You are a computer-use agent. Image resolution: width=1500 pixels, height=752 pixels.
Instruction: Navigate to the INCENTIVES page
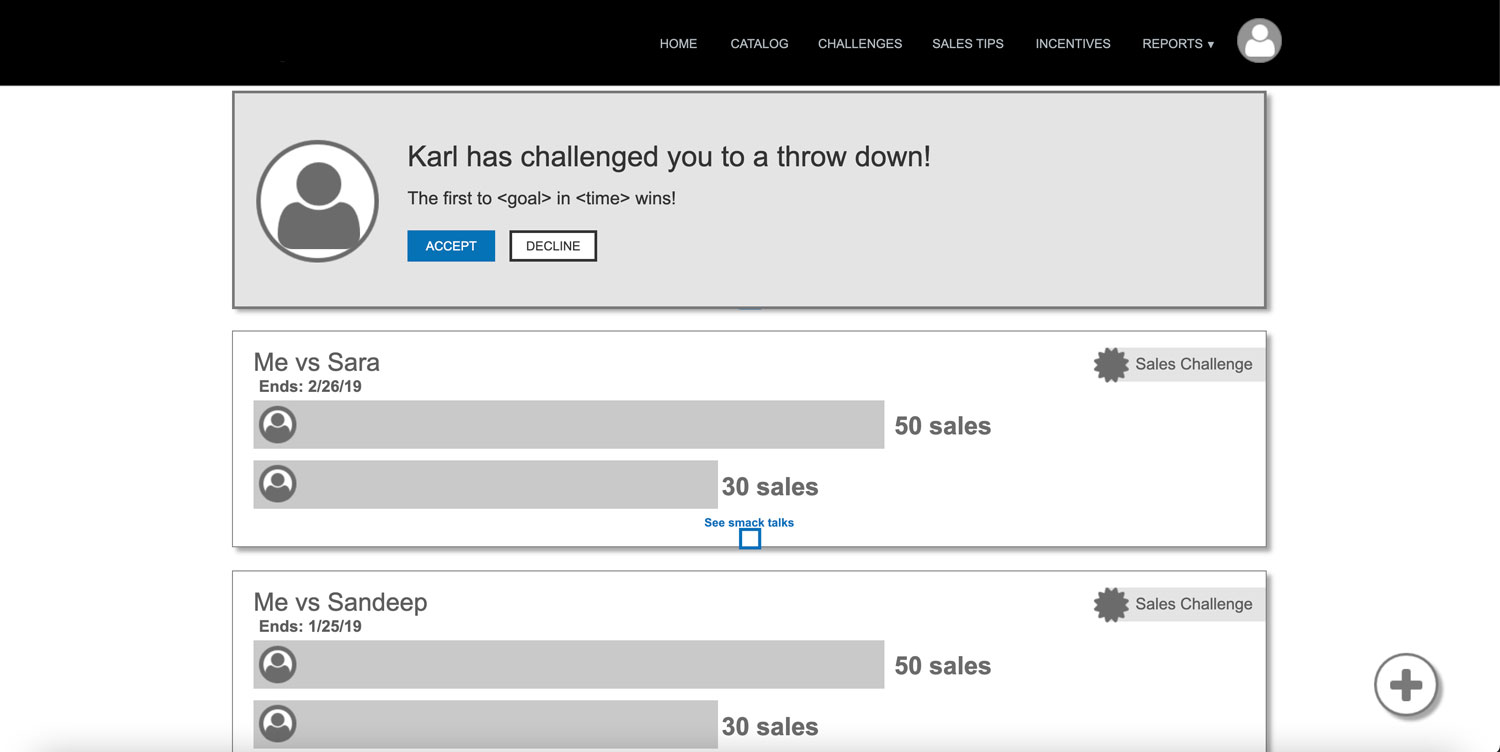click(x=1073, y=44)
